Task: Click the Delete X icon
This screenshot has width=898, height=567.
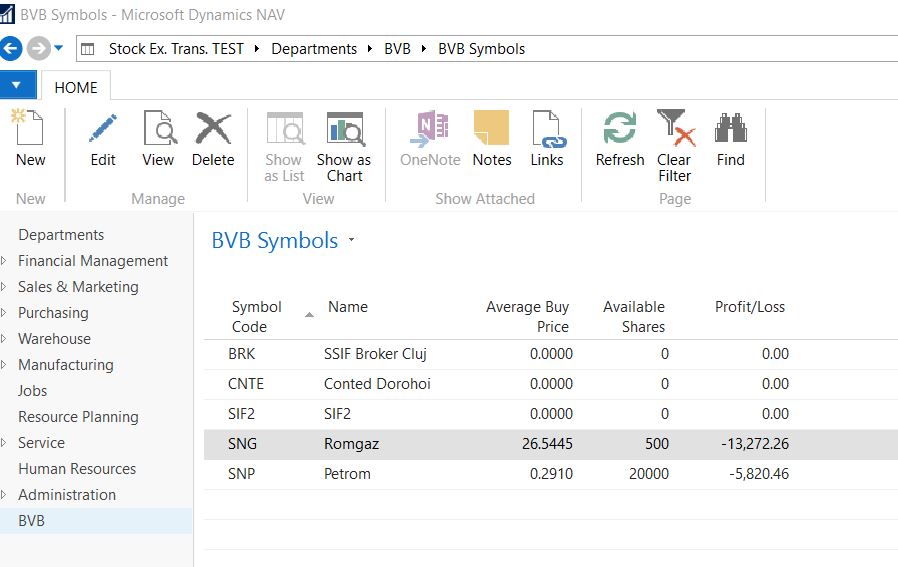Action: [213, 127]
